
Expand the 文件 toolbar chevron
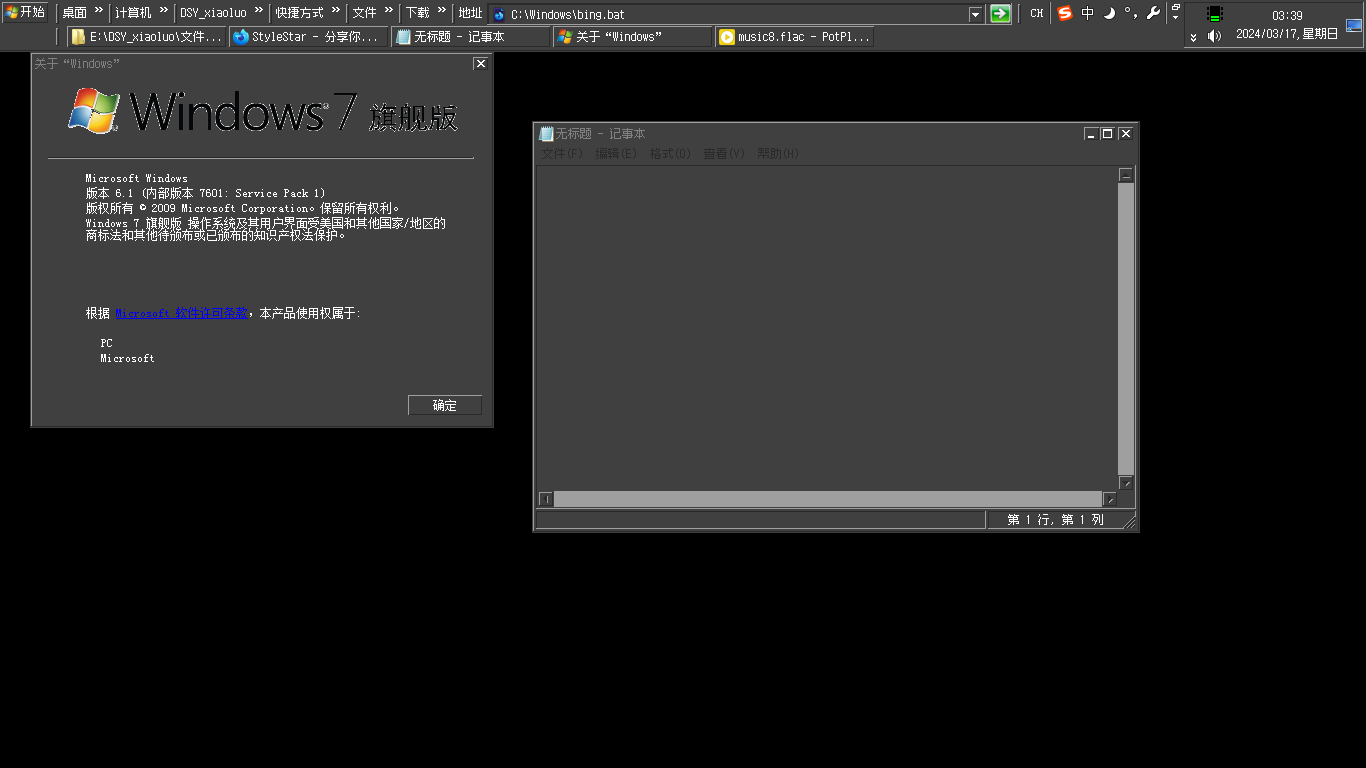coord(389,11)
